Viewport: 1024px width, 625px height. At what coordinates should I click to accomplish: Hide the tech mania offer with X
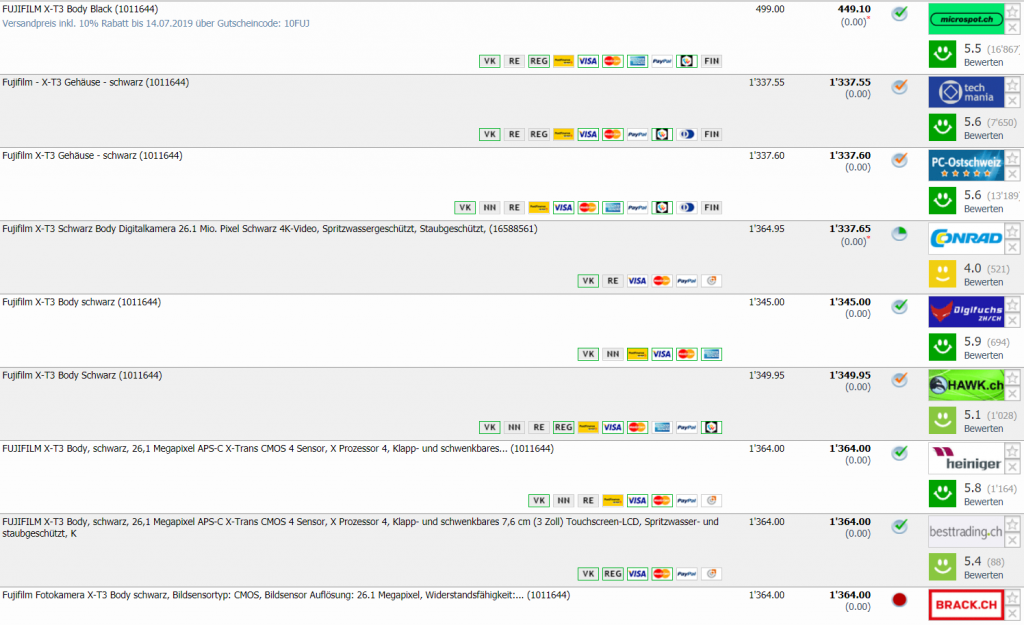tap(1012, 101)
